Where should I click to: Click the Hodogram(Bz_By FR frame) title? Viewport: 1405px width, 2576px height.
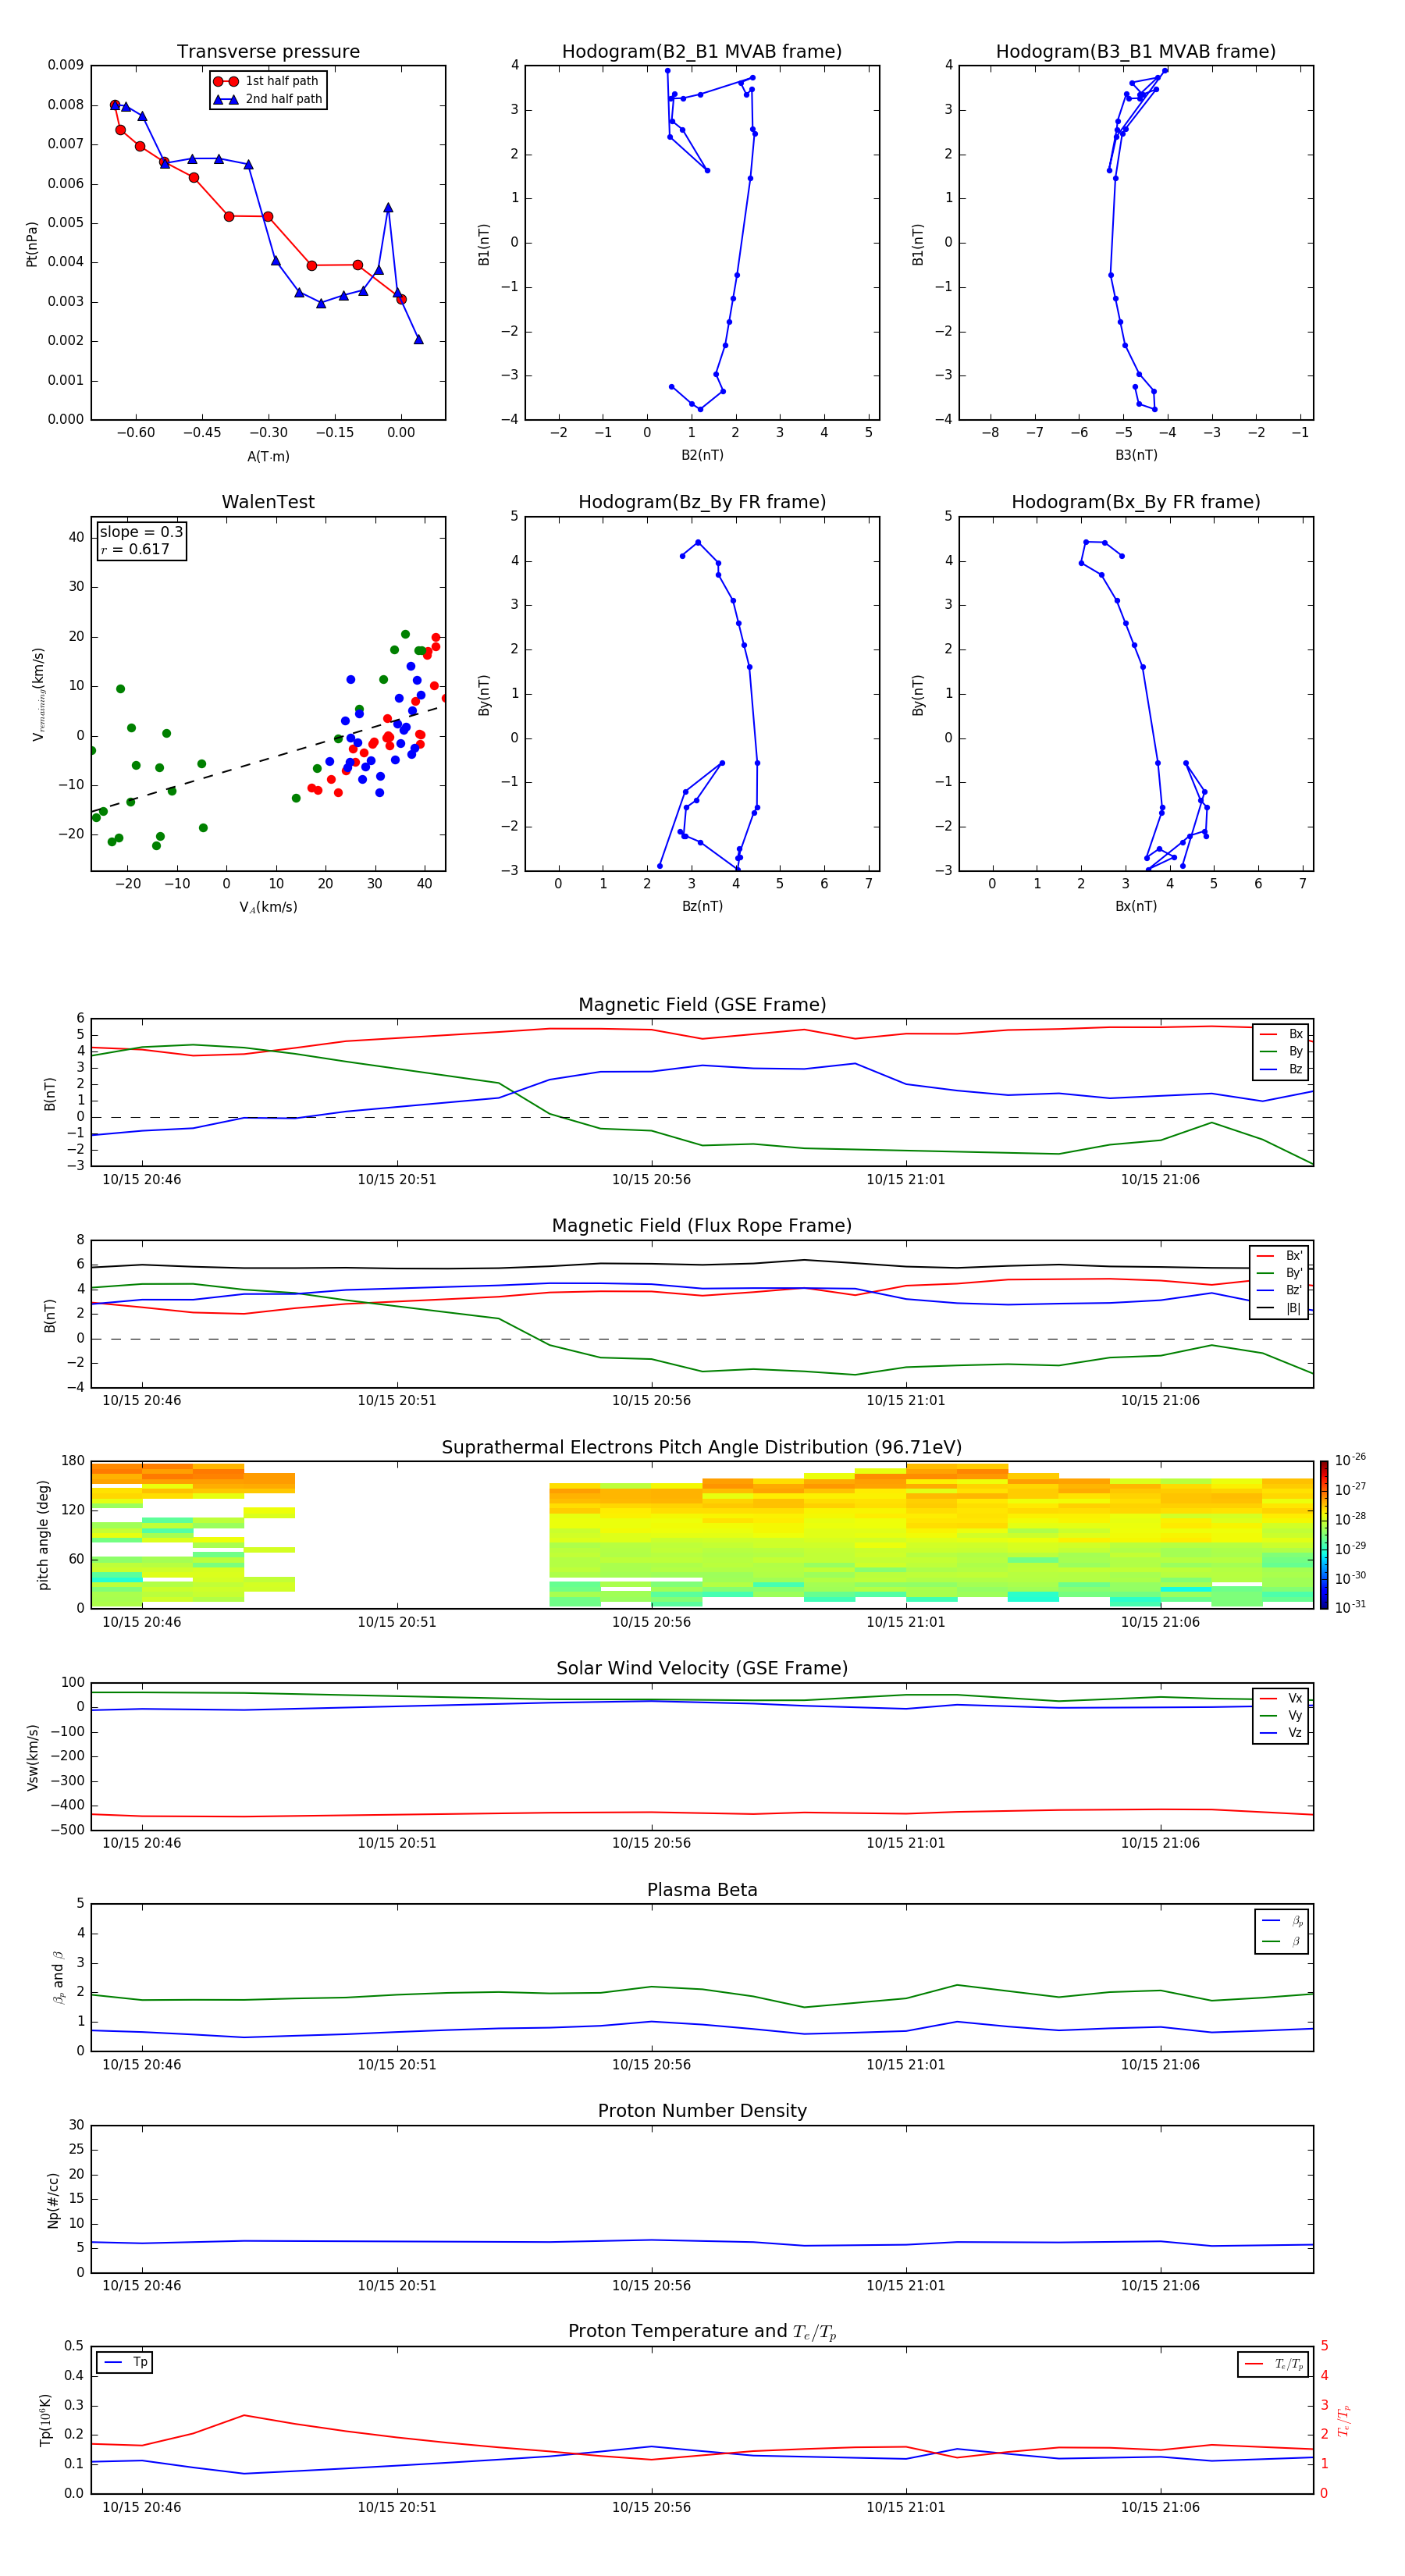[x=702, y=502]
